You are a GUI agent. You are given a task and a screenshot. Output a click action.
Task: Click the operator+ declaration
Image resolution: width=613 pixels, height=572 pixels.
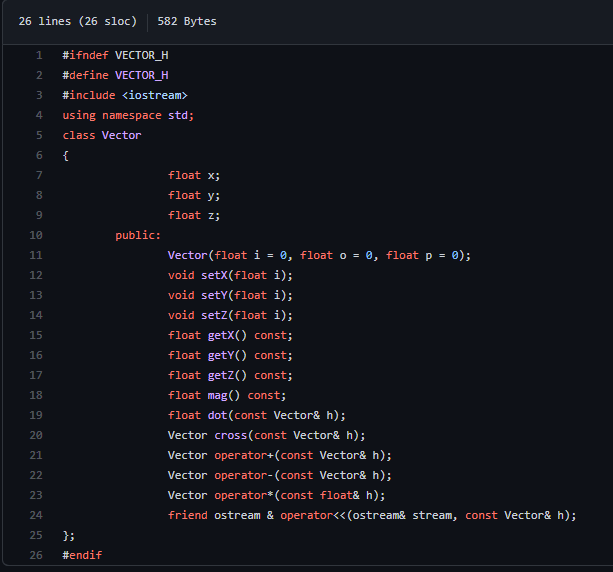(244, 455)
